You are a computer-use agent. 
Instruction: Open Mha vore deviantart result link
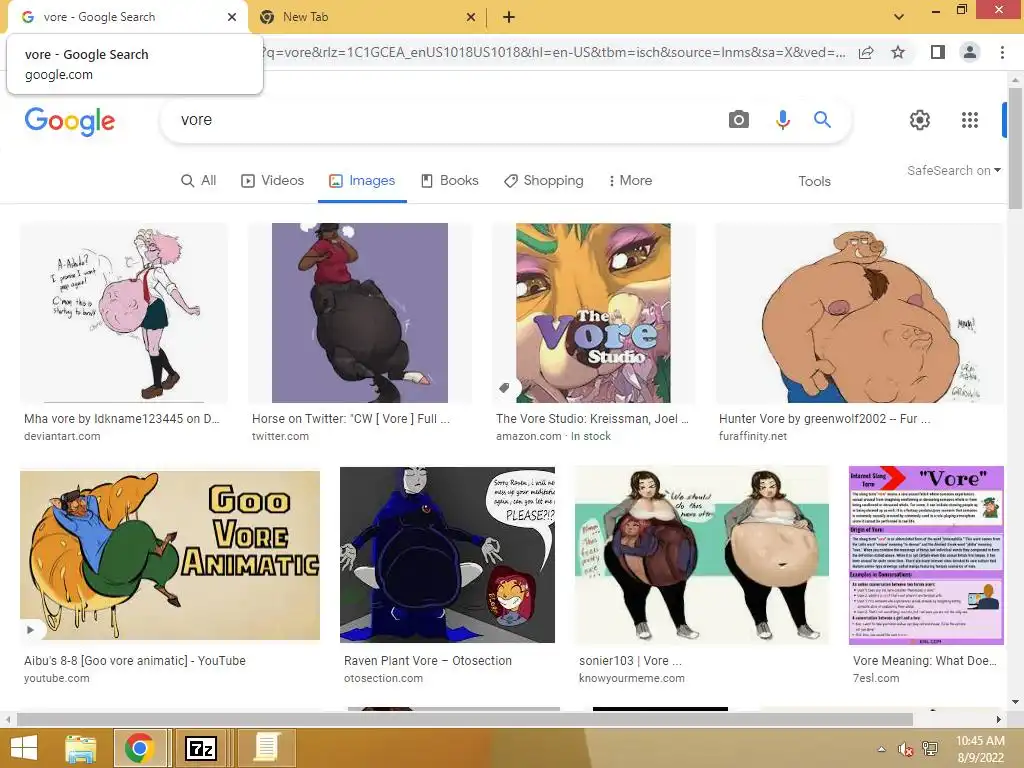pyautogui.click(x=121, y=419)
